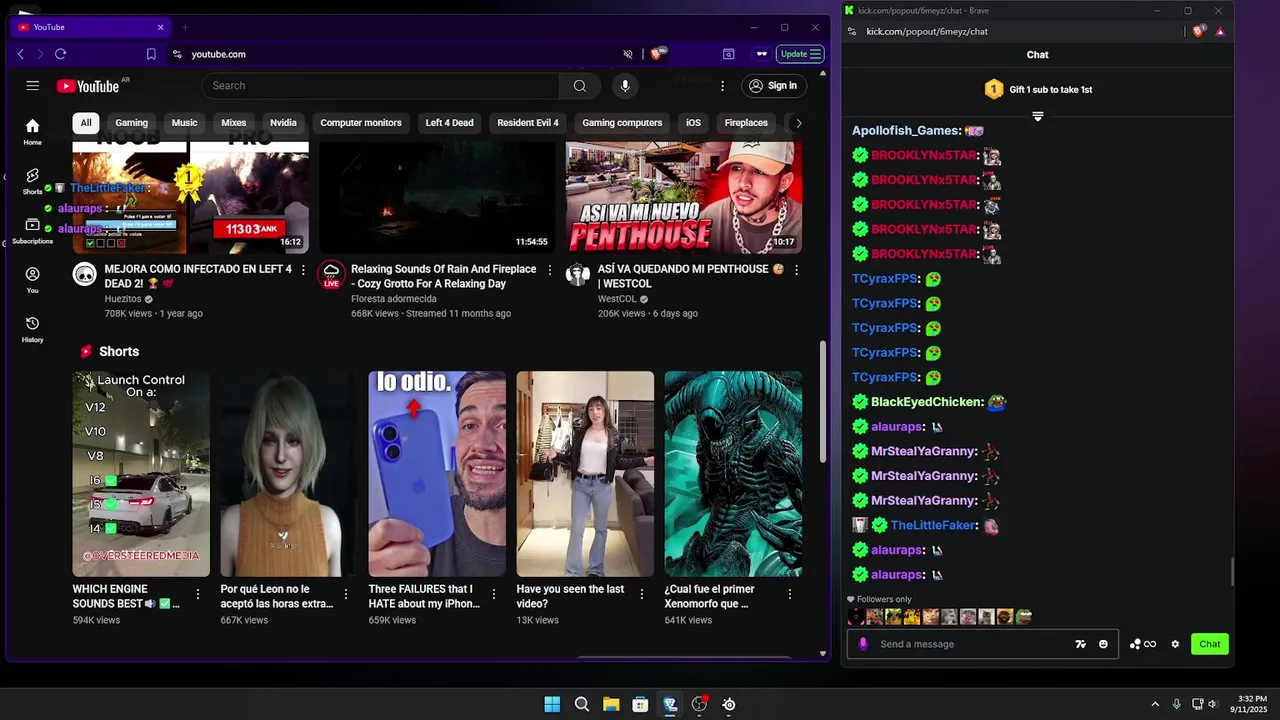Click the green Chat send button
This screenshot has height=720, width=1280.
point(1210,644)
